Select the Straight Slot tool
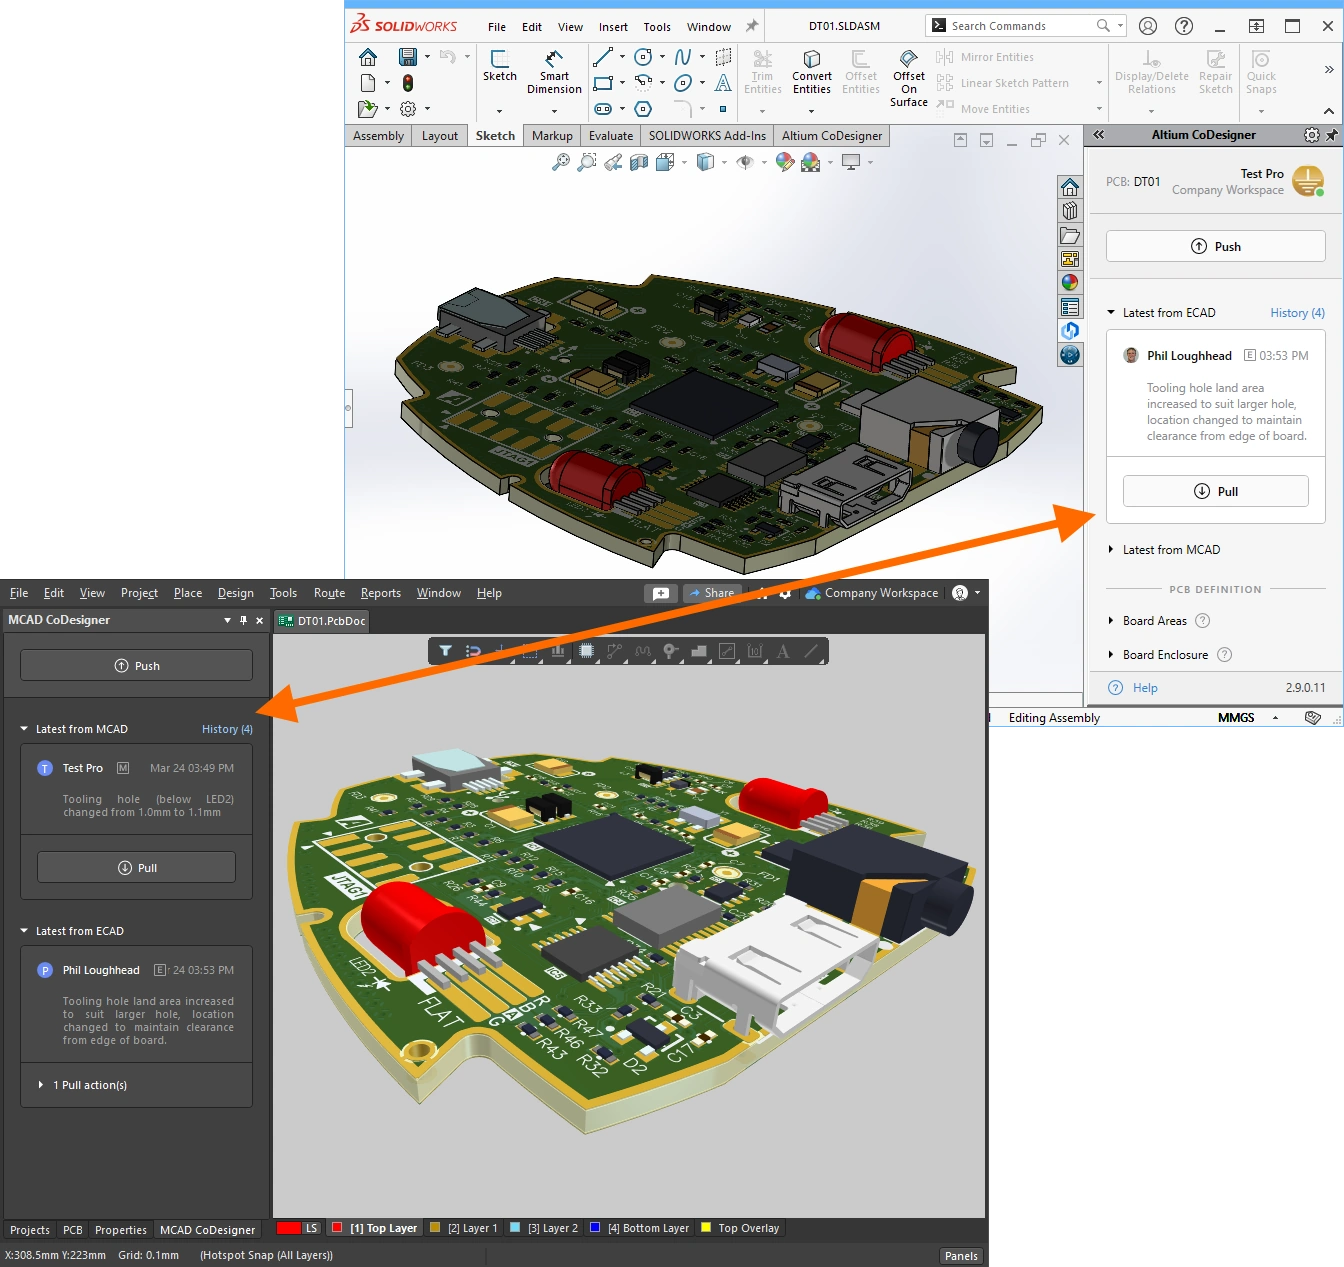The height and width of the screenshot is (1267, 1344). (x=603, y=109)
